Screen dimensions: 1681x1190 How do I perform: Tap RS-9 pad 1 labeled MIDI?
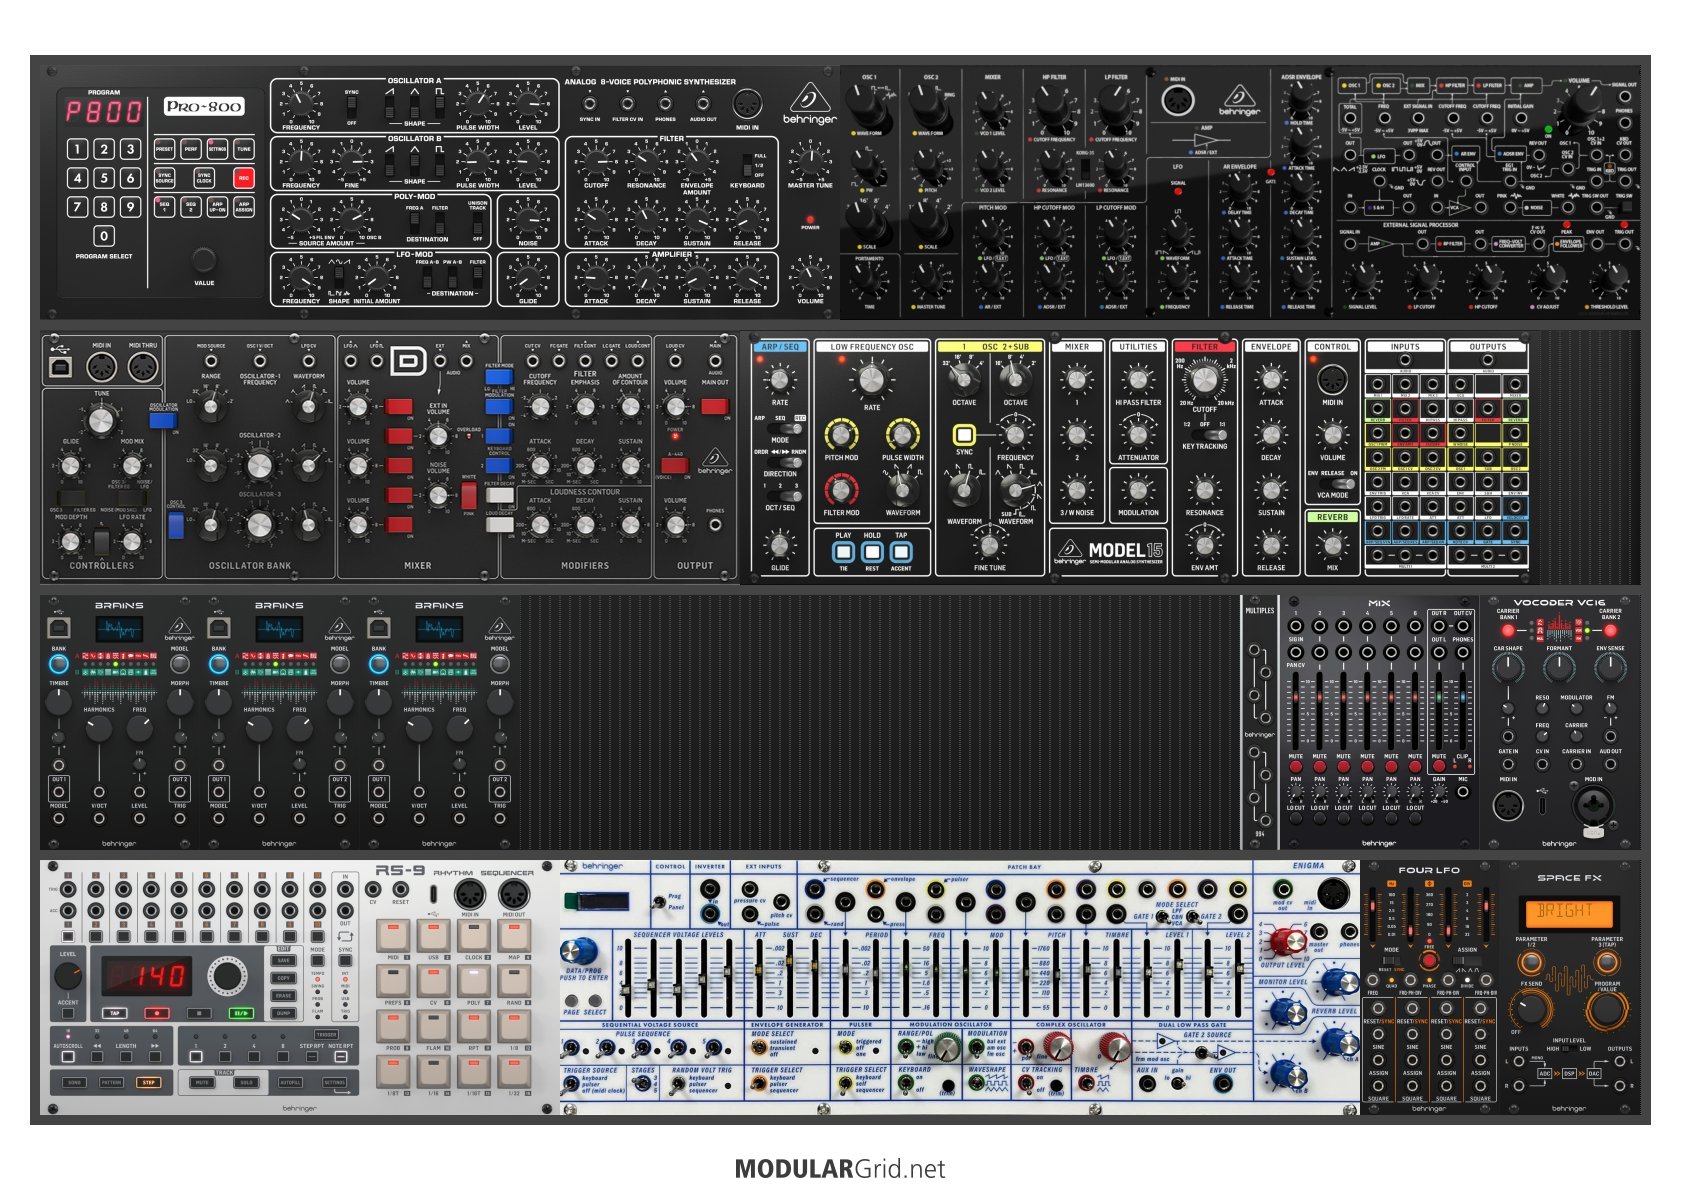(393, 936)
